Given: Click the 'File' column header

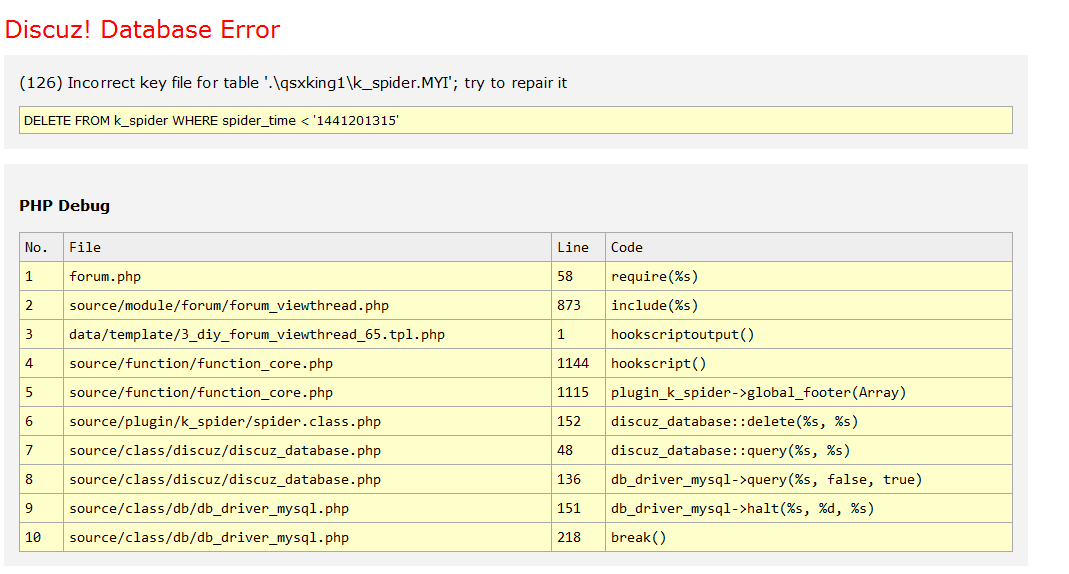Looking at the screenshot, I should pyautogui.click(x=85, y=247).
